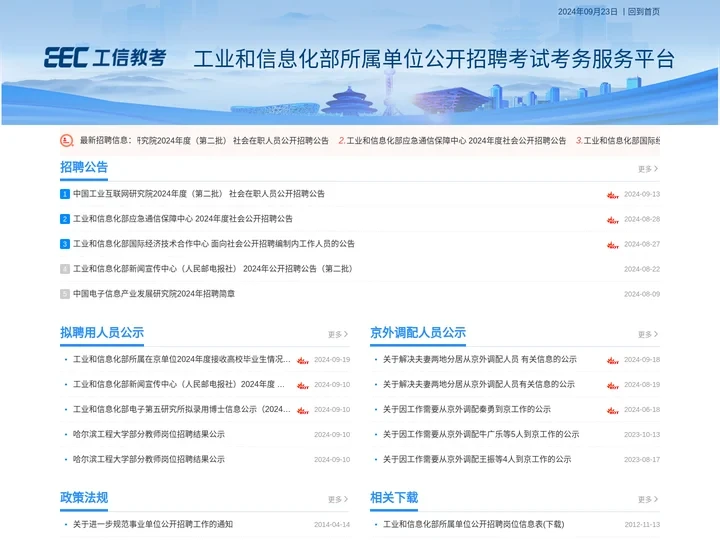Click grey number 4 badge in 招聘公告

pyautogui.click(x=65, y=269)
